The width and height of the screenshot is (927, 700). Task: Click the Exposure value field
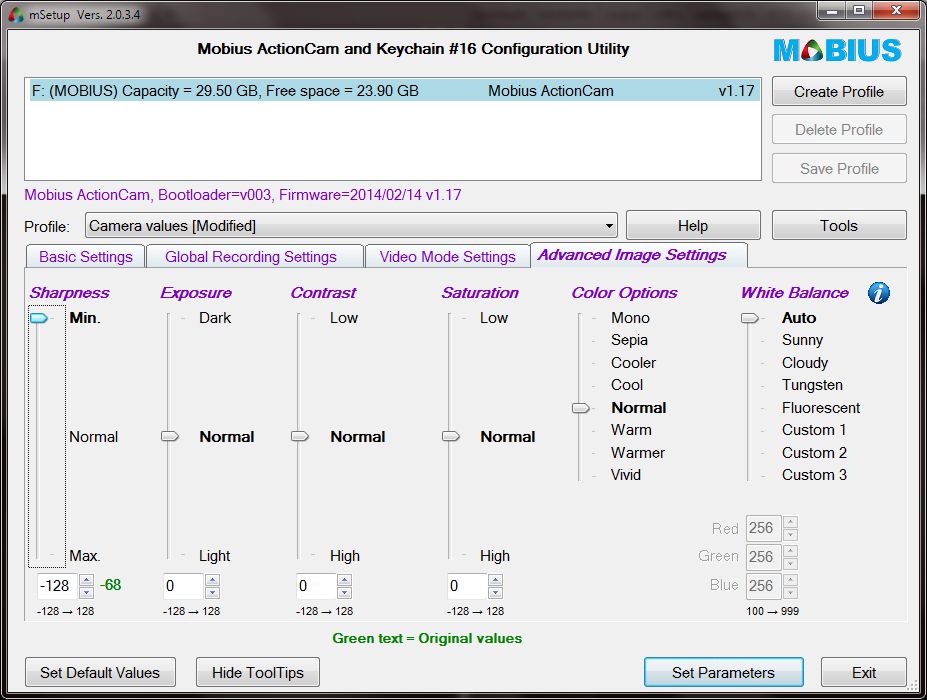click(x=183, y=586)
